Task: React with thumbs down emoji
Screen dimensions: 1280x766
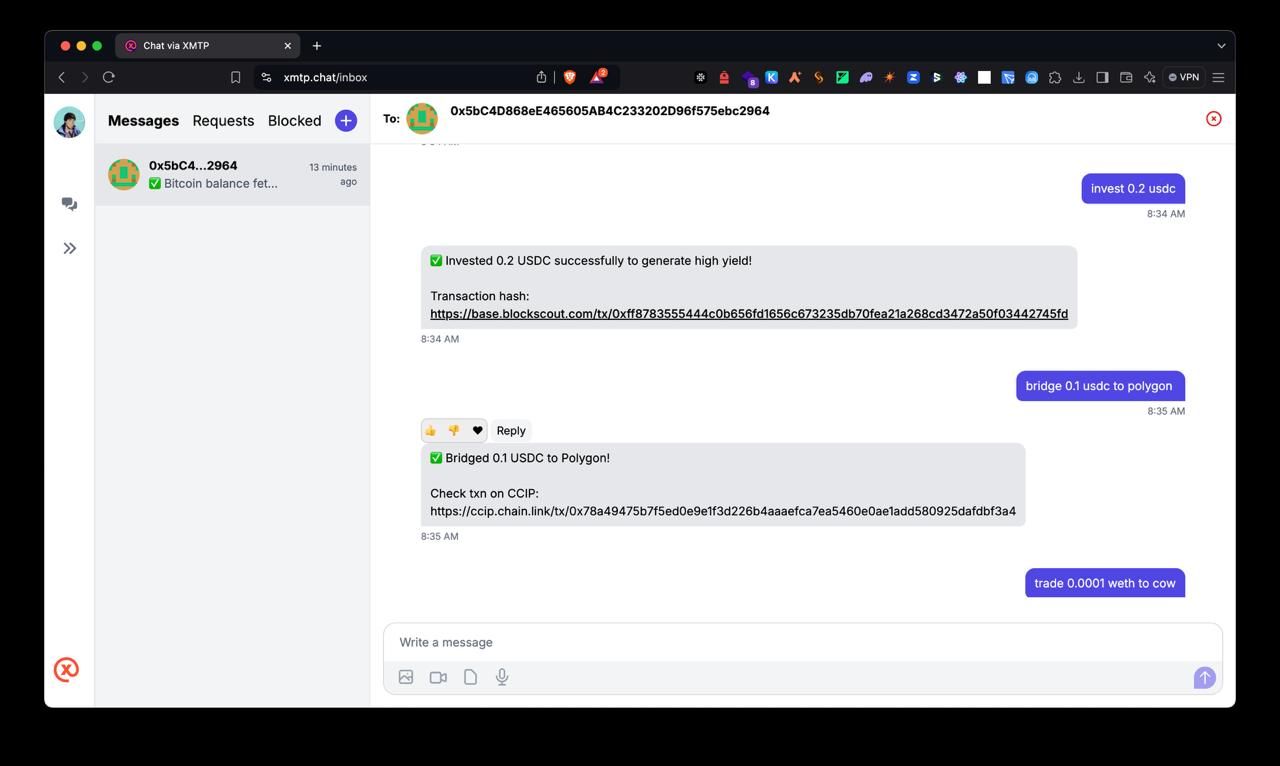Action: click(453, 431)
